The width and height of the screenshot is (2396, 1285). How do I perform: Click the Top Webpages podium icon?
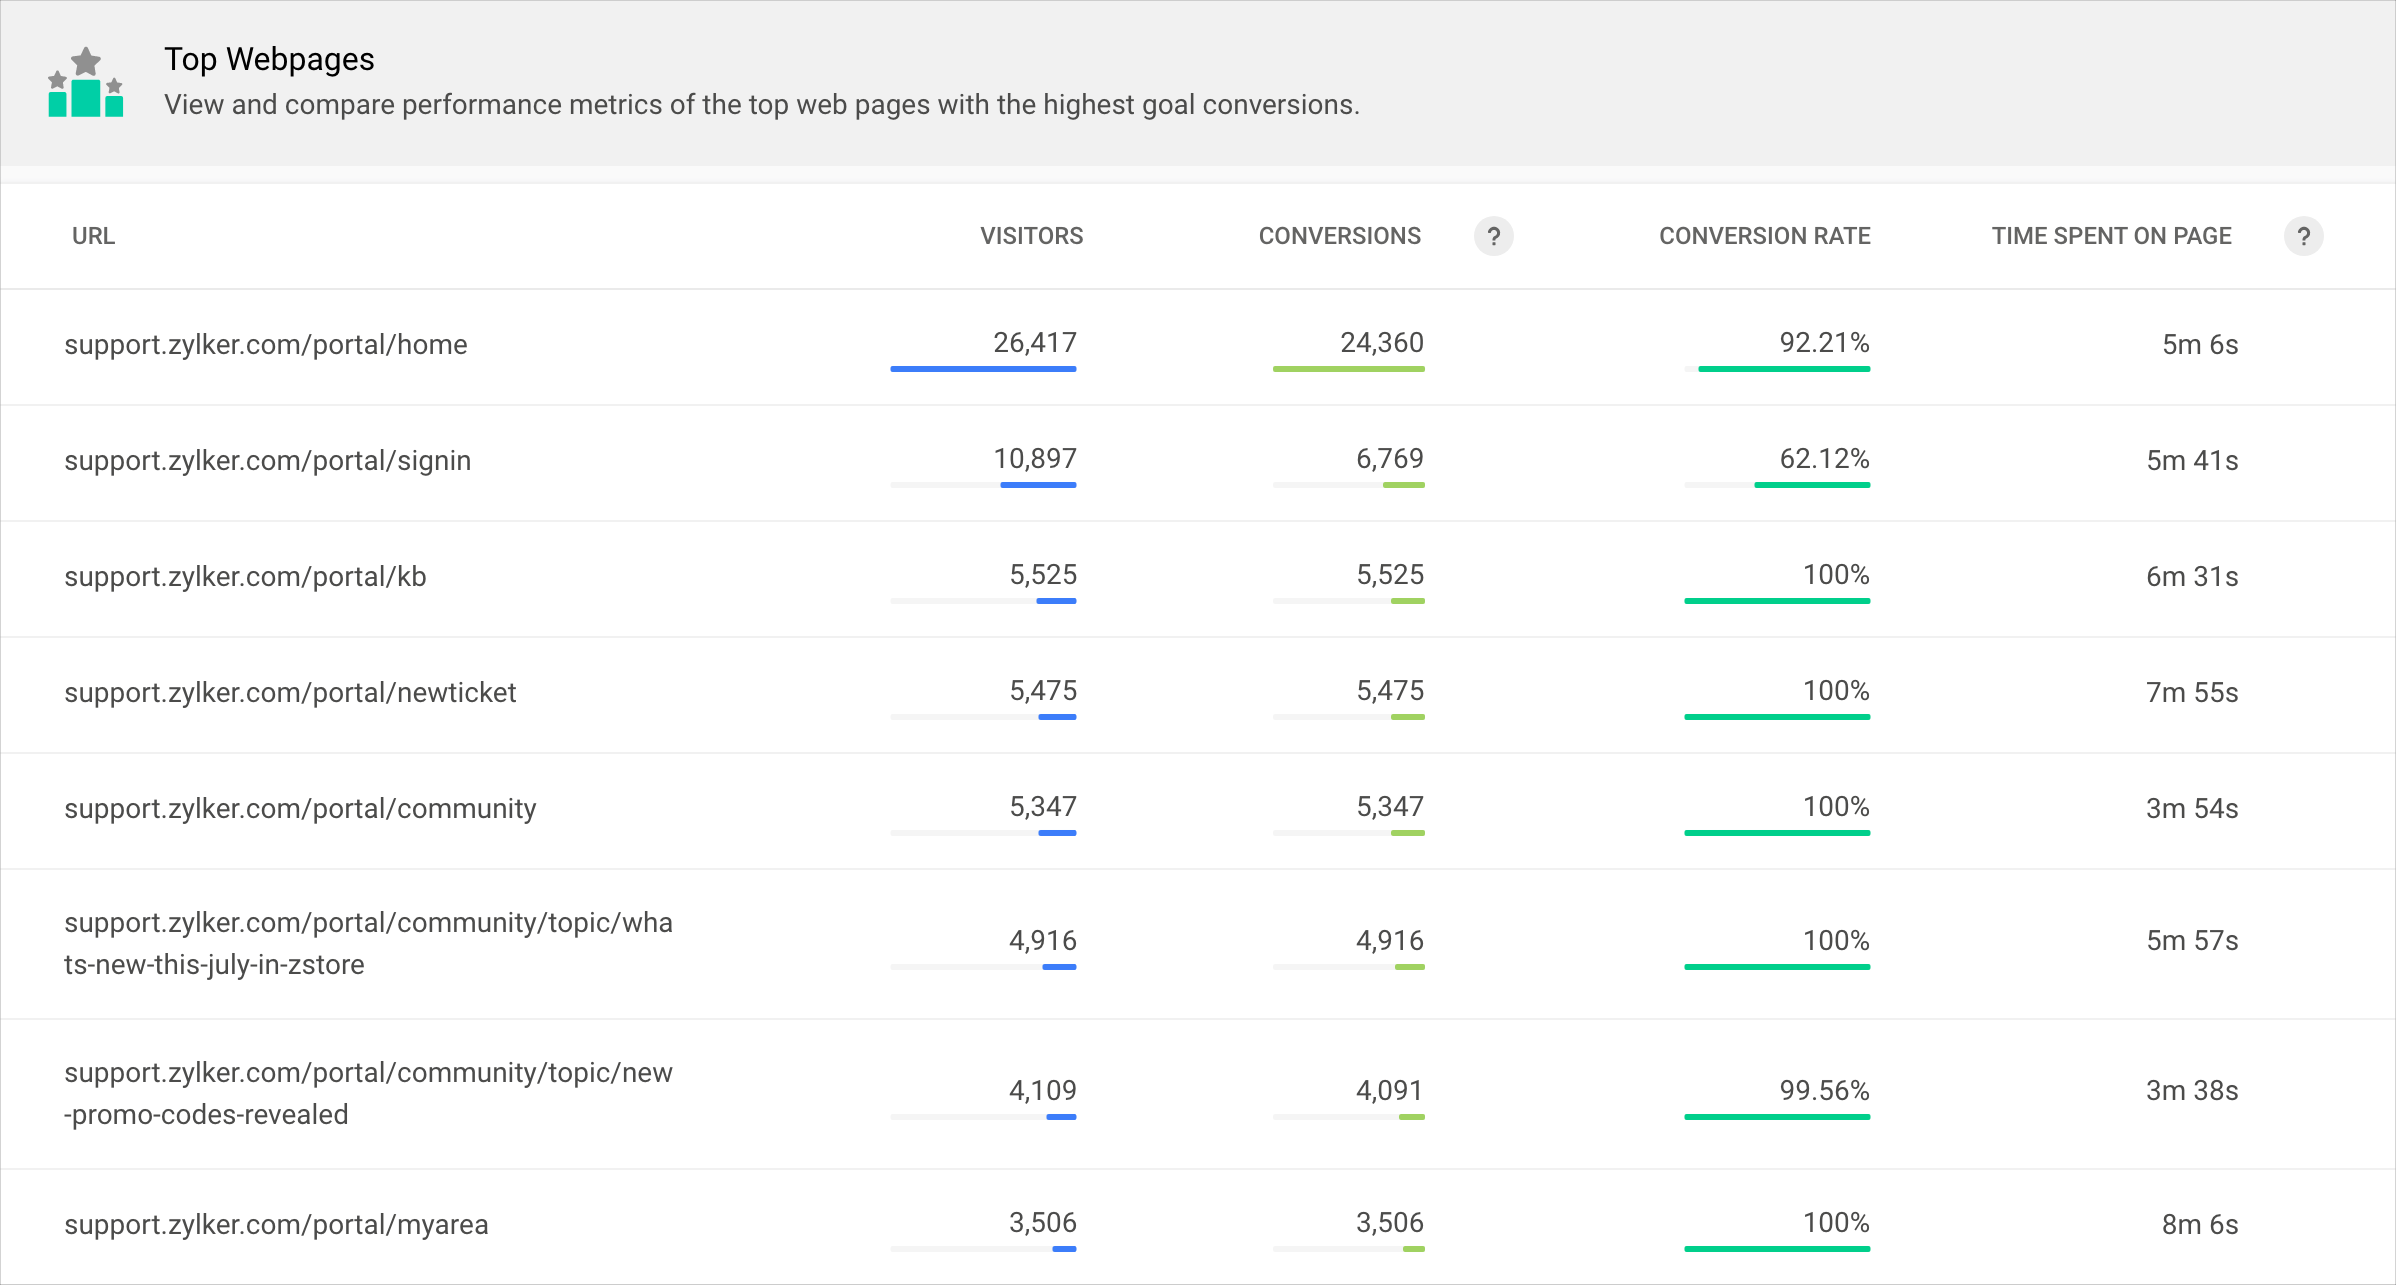coord(86,83)
